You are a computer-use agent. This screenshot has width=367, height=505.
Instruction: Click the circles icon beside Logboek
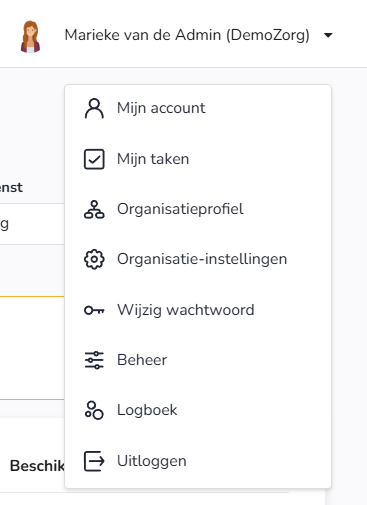pos(94,410)
